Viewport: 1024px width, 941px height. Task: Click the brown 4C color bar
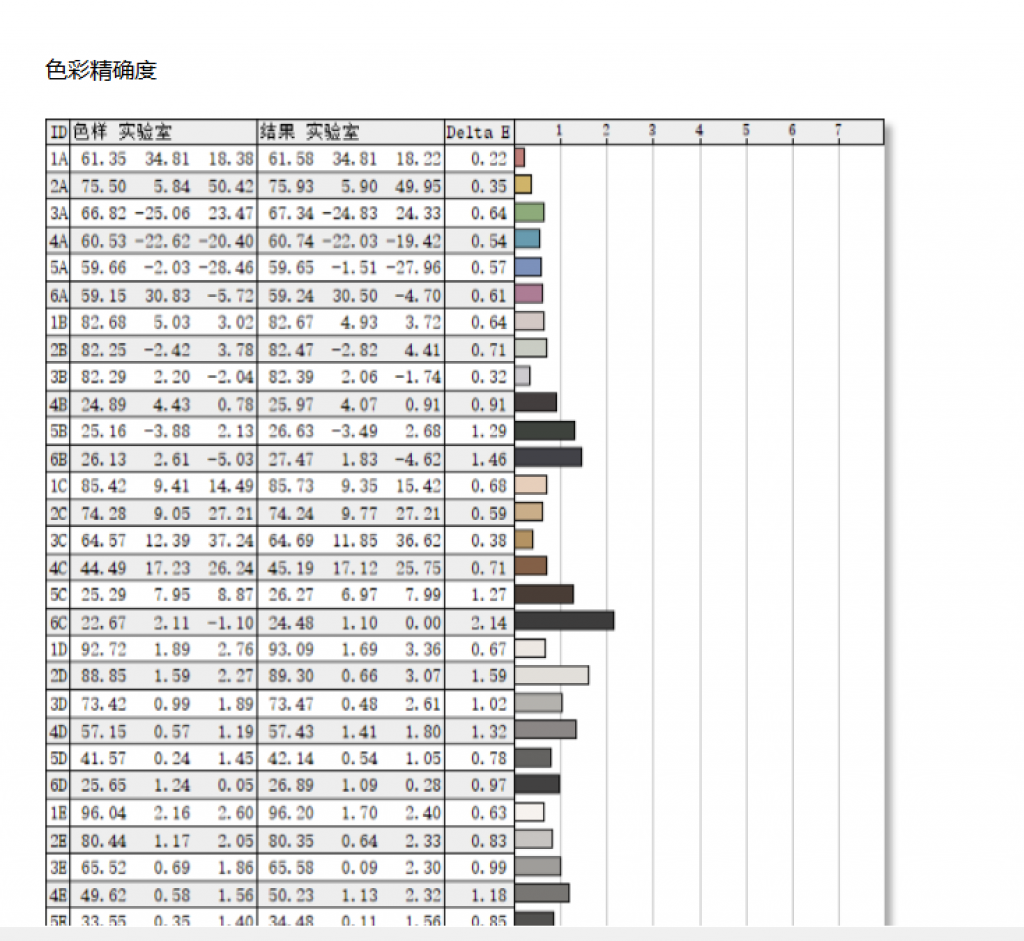[530, 566]
